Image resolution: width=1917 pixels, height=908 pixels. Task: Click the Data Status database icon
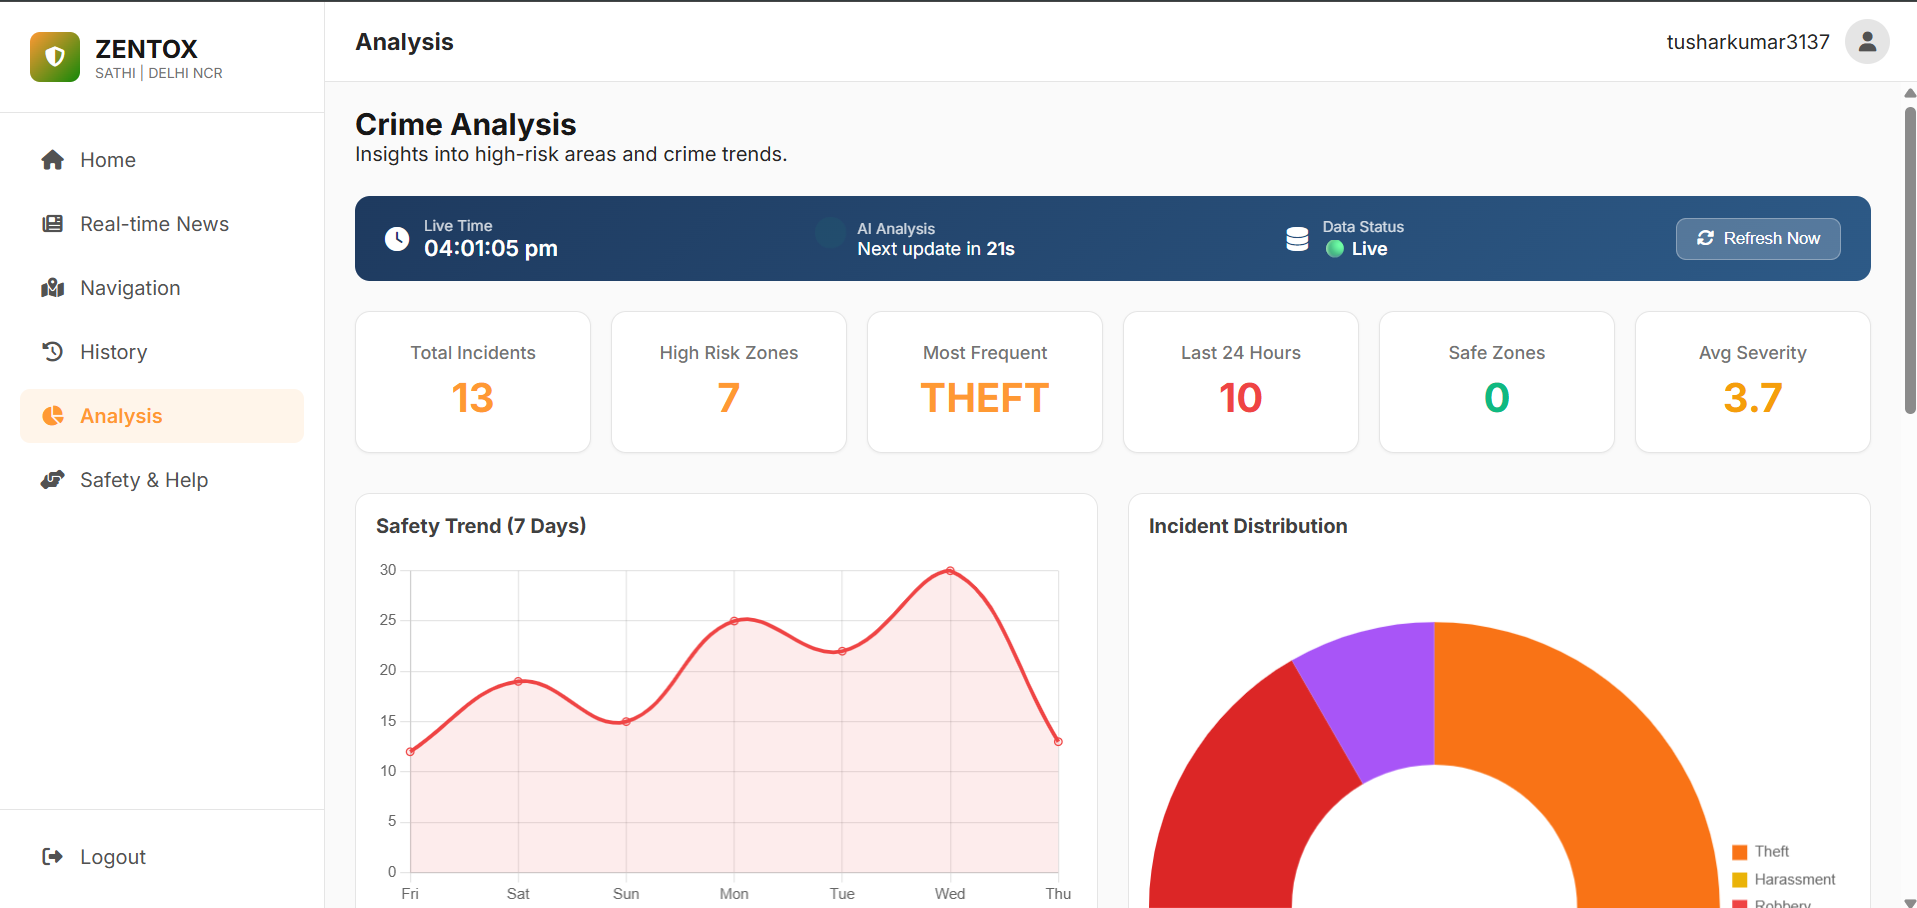[x=1297, y=239]
